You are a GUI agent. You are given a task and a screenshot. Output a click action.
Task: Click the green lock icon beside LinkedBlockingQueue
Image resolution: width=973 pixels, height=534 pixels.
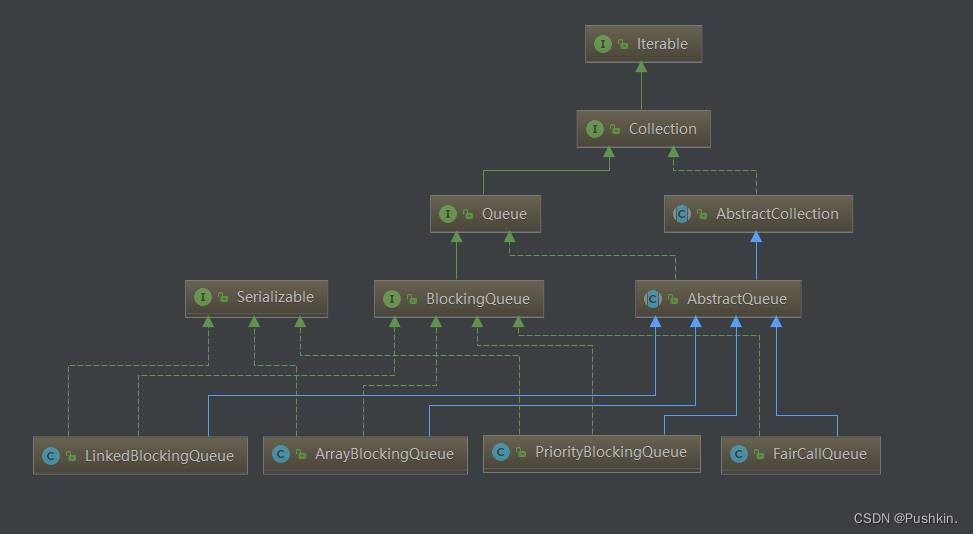(71, 456)
